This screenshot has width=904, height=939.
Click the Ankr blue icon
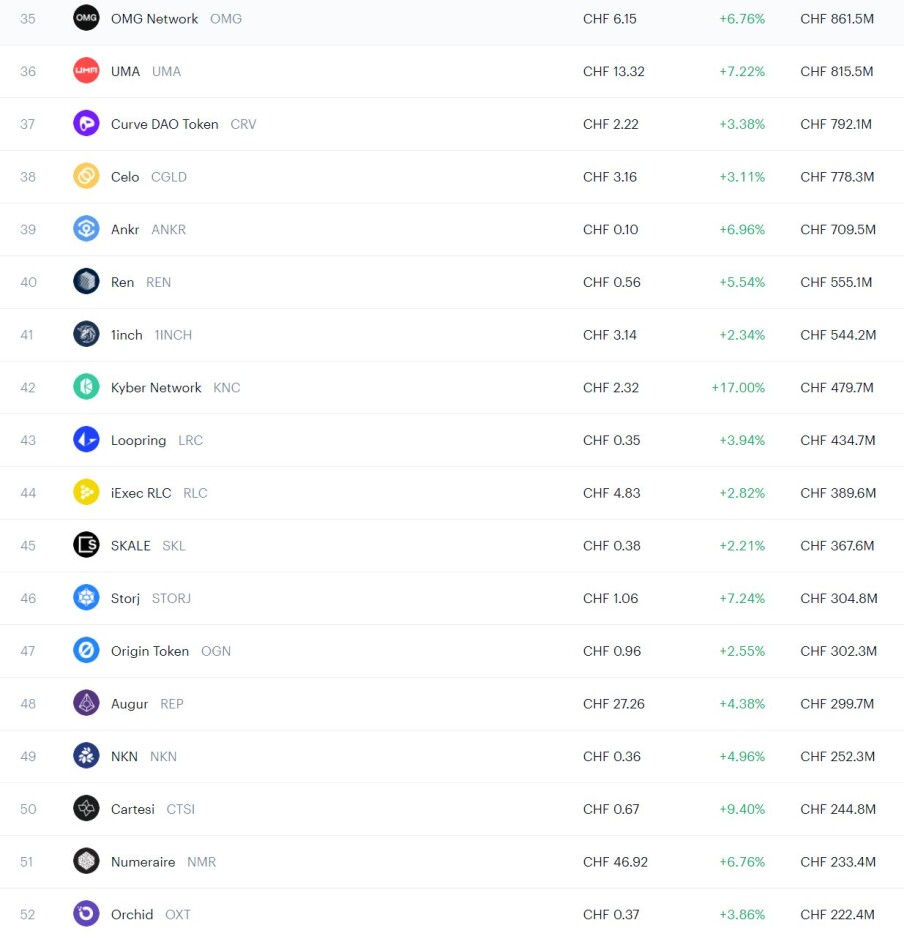click(x=86, y=229)
